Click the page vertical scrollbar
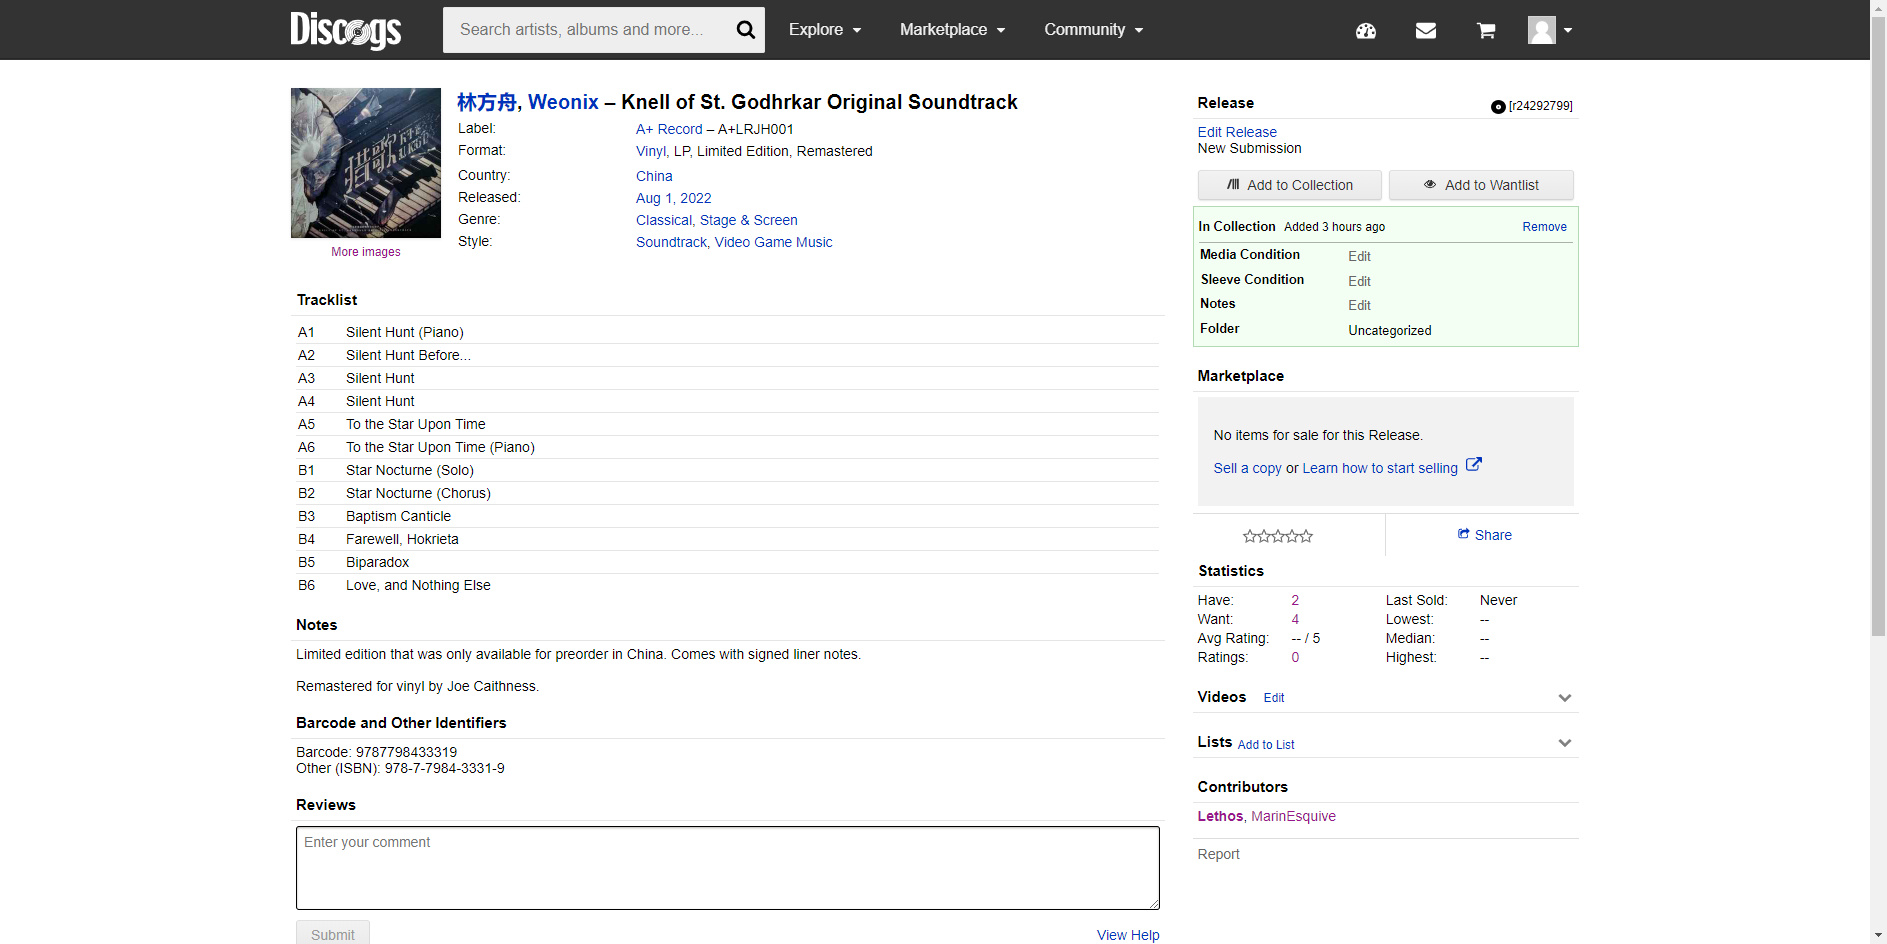This screenshot has height=944, width=1887. (x=1878, y=326)
